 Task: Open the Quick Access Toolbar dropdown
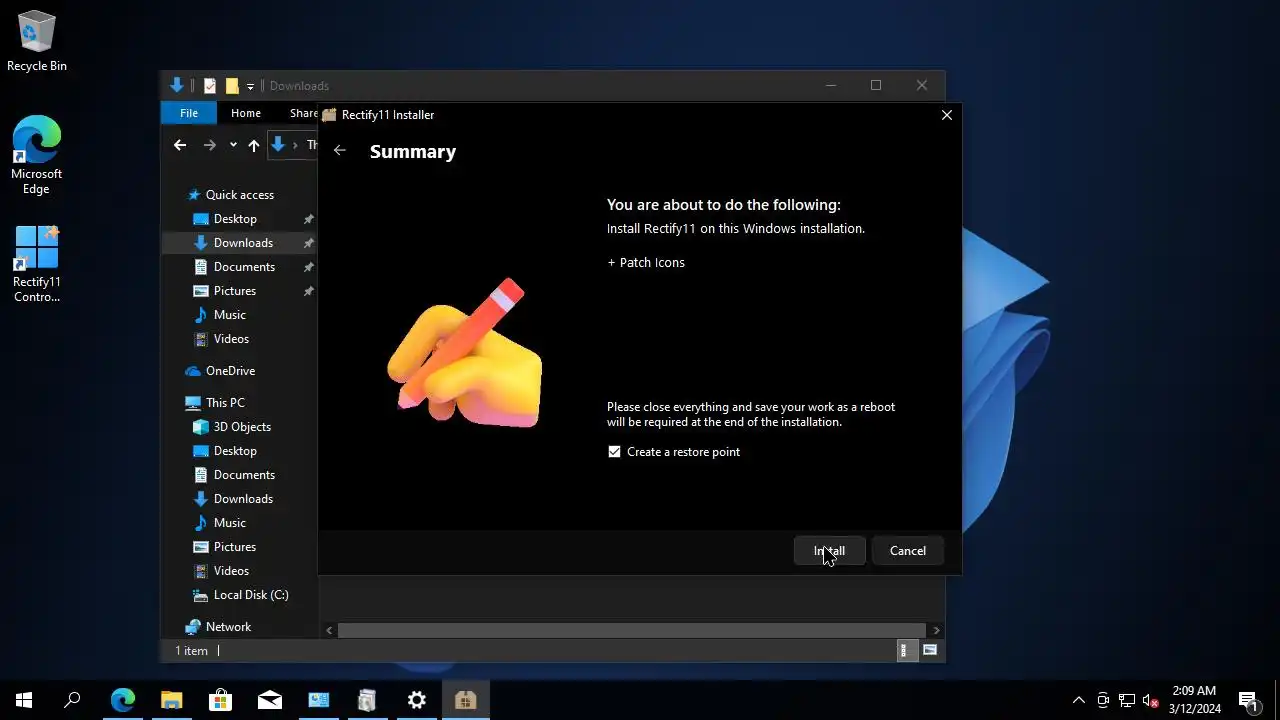click(250, 86)
